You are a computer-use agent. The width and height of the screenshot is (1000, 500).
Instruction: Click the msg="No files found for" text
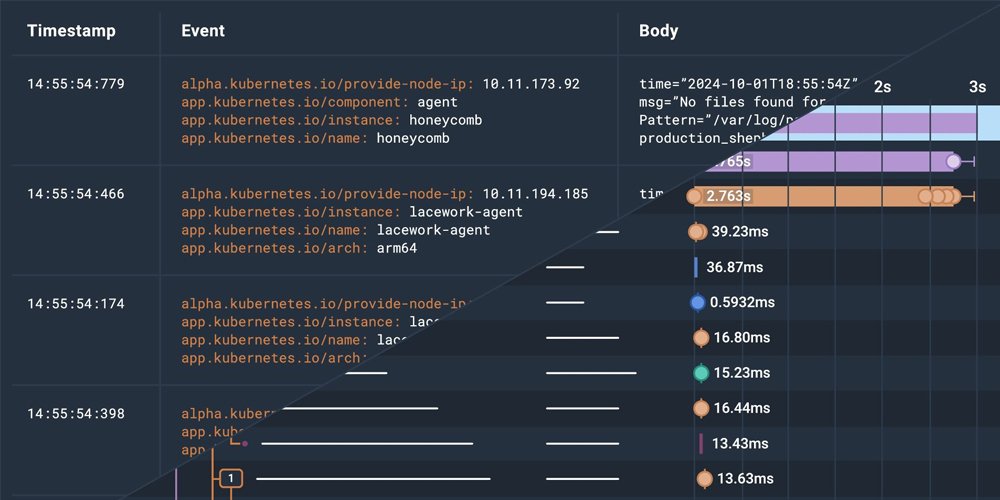coord(733,102)
